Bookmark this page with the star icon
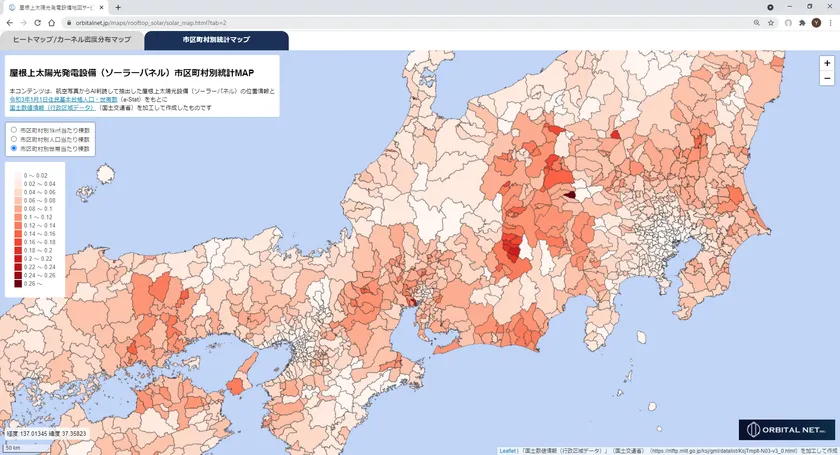840x455 pixels. coord(771,22)
